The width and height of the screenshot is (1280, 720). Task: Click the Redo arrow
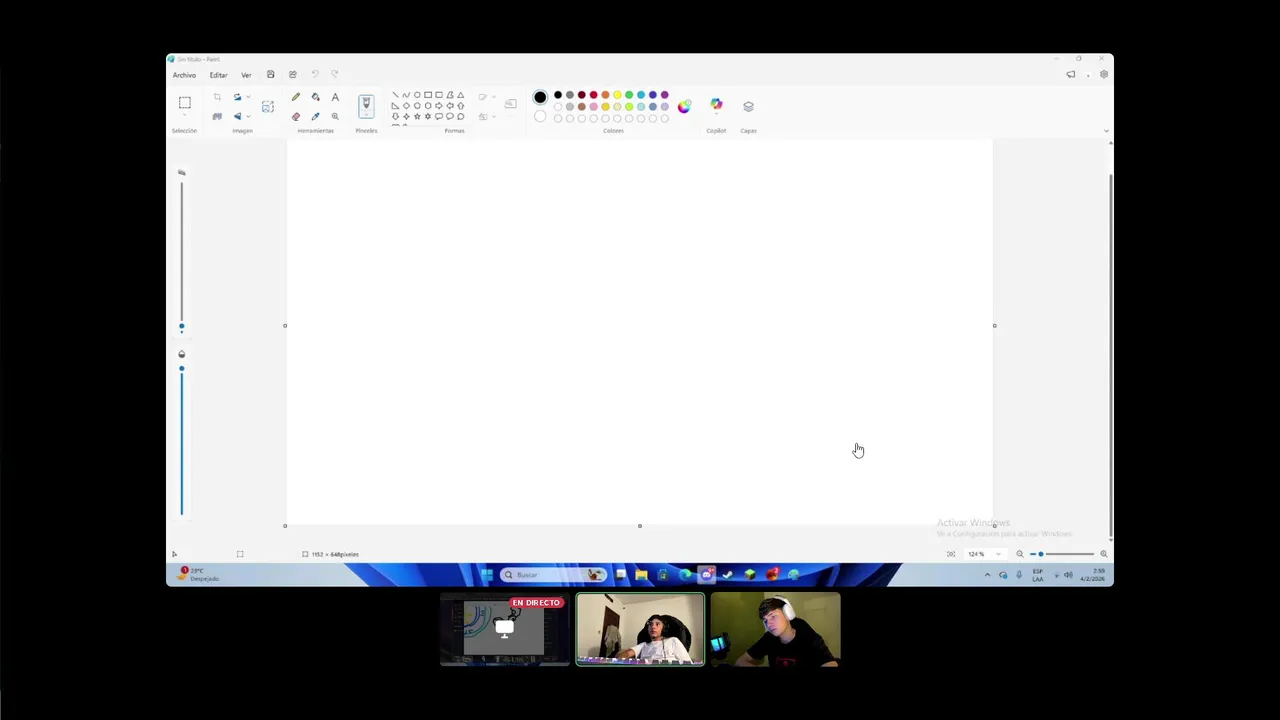coord(335,75)
